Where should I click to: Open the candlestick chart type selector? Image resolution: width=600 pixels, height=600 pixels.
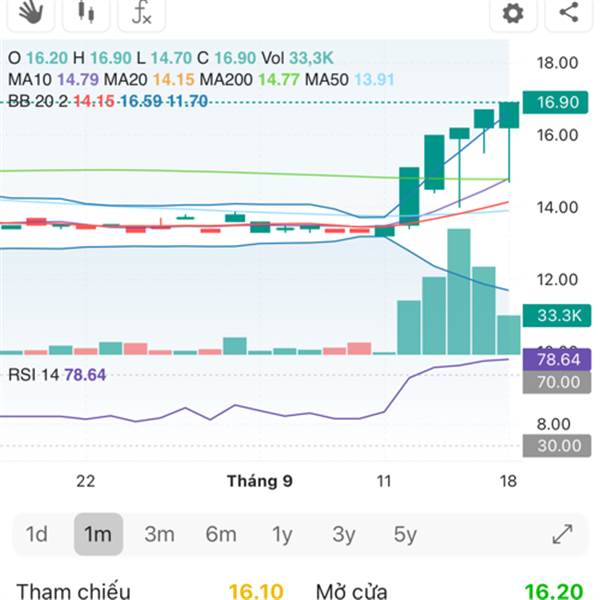coord(86,12)
